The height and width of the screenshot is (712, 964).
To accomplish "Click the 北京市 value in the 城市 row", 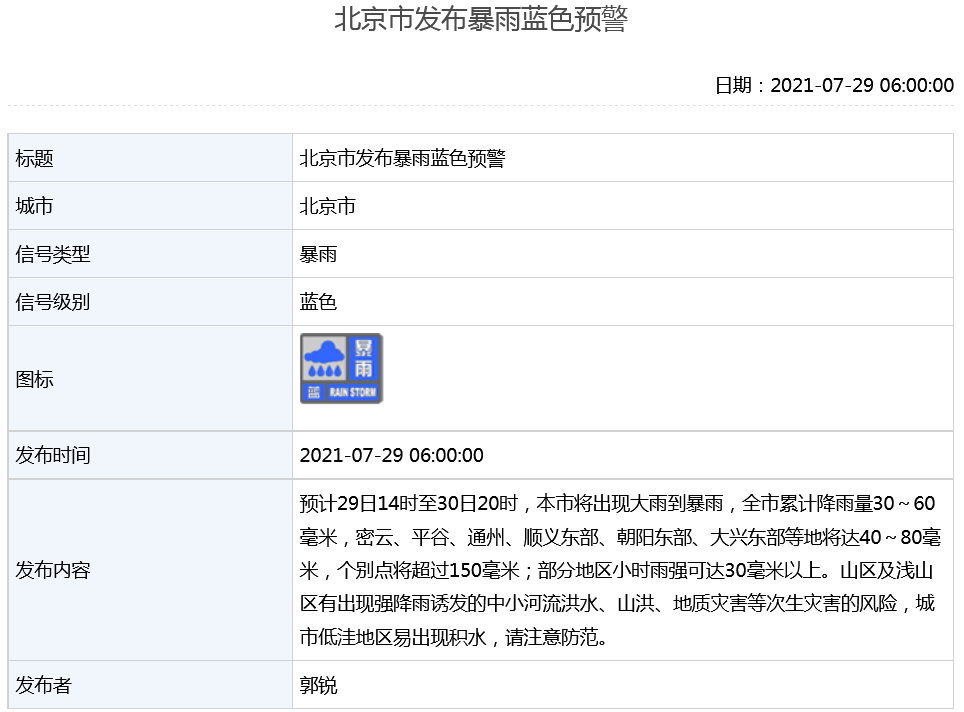I will (x=328, y=206).
